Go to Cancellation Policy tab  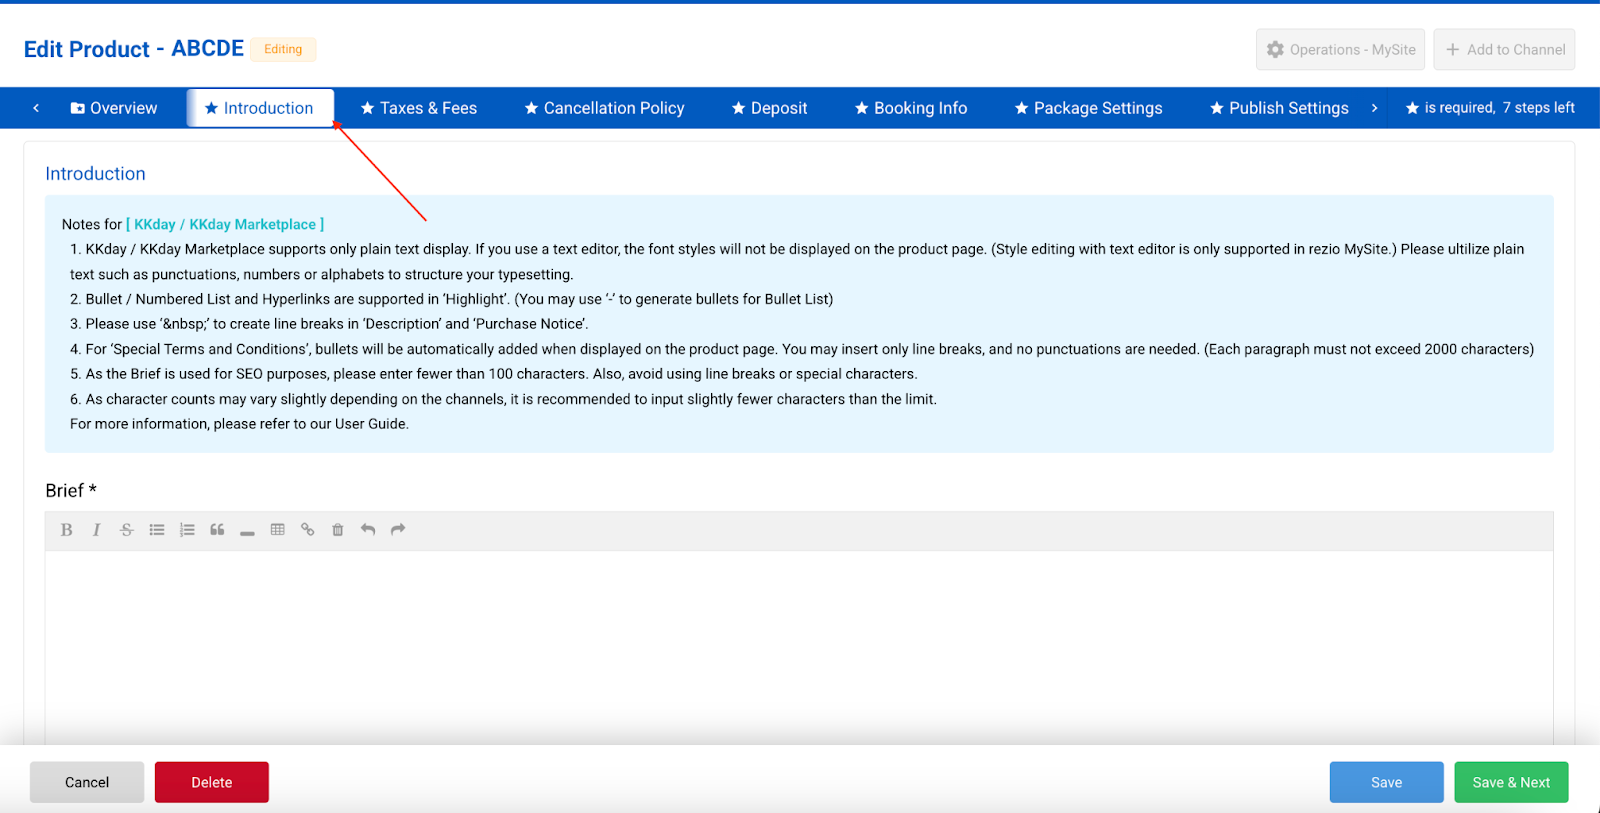point(605,108)
